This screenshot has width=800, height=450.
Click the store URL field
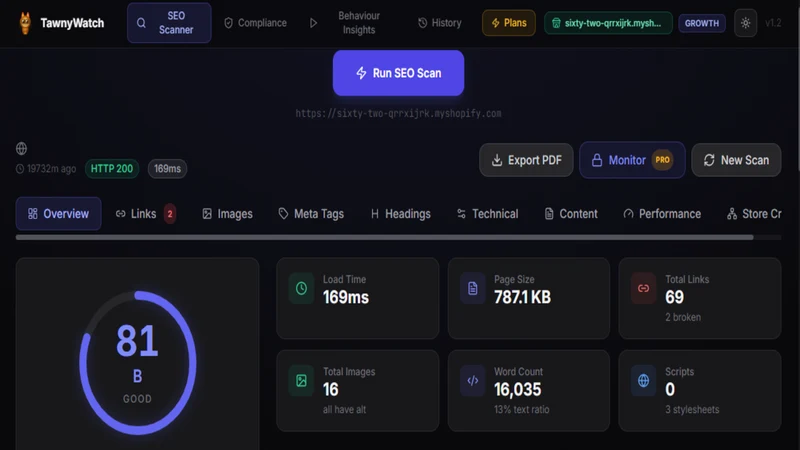398,113
